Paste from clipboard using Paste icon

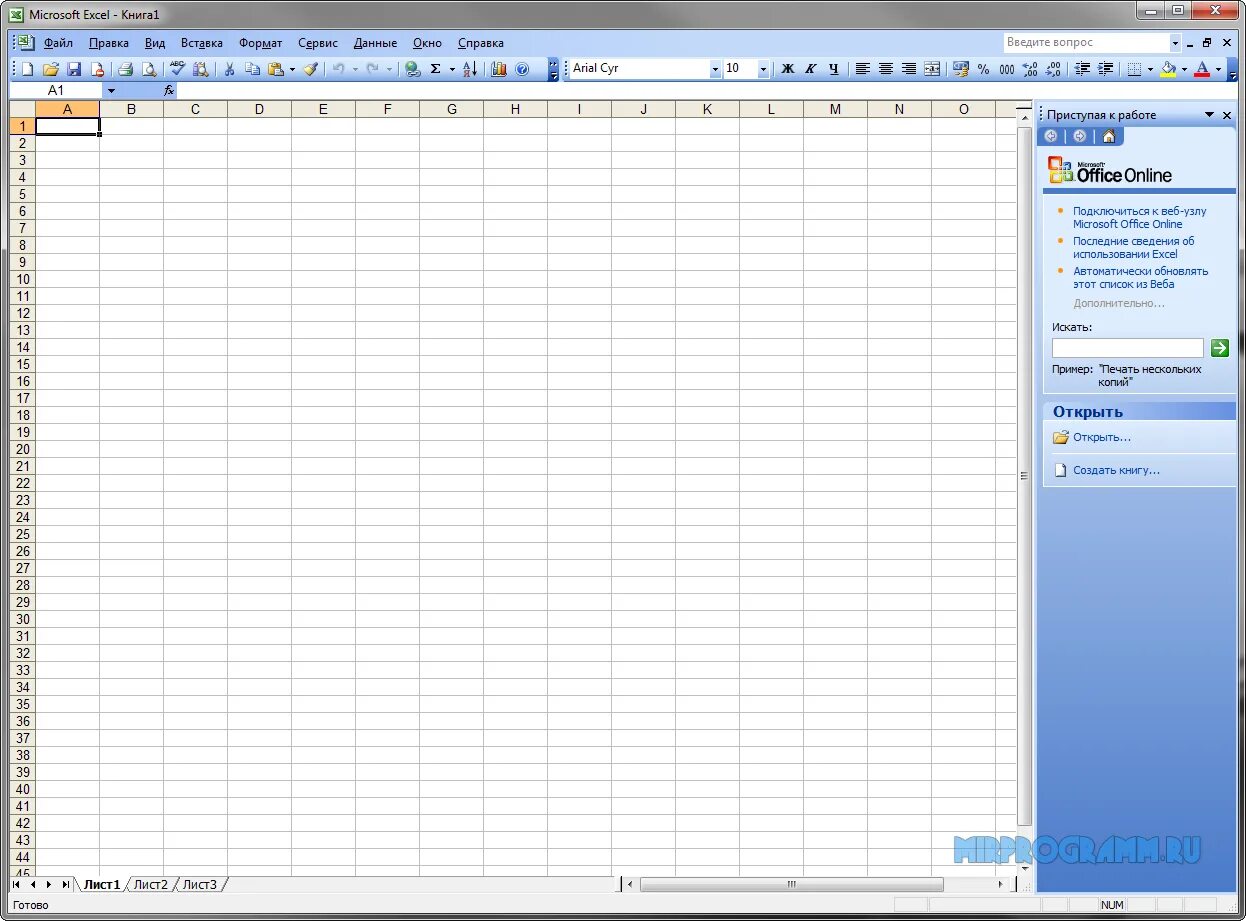point(276,69)
